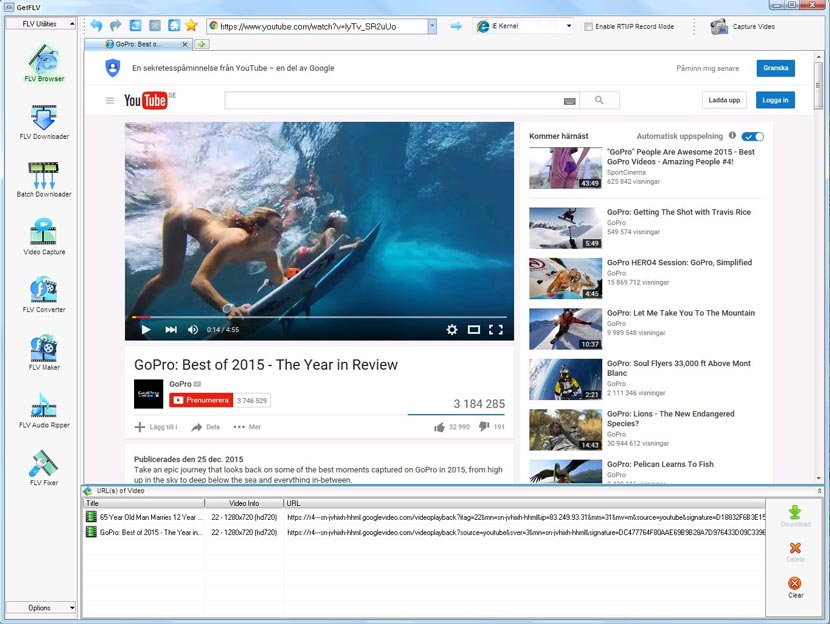The width and height of the screenshot is (830, 624).
Task: Click the Granska privacy button
Action: [x=778, y=68]
